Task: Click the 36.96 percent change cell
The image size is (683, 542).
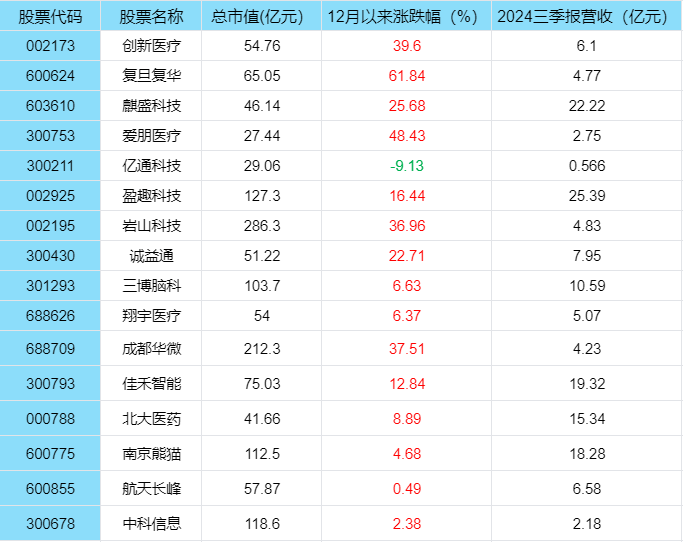Action: [406, 226]
